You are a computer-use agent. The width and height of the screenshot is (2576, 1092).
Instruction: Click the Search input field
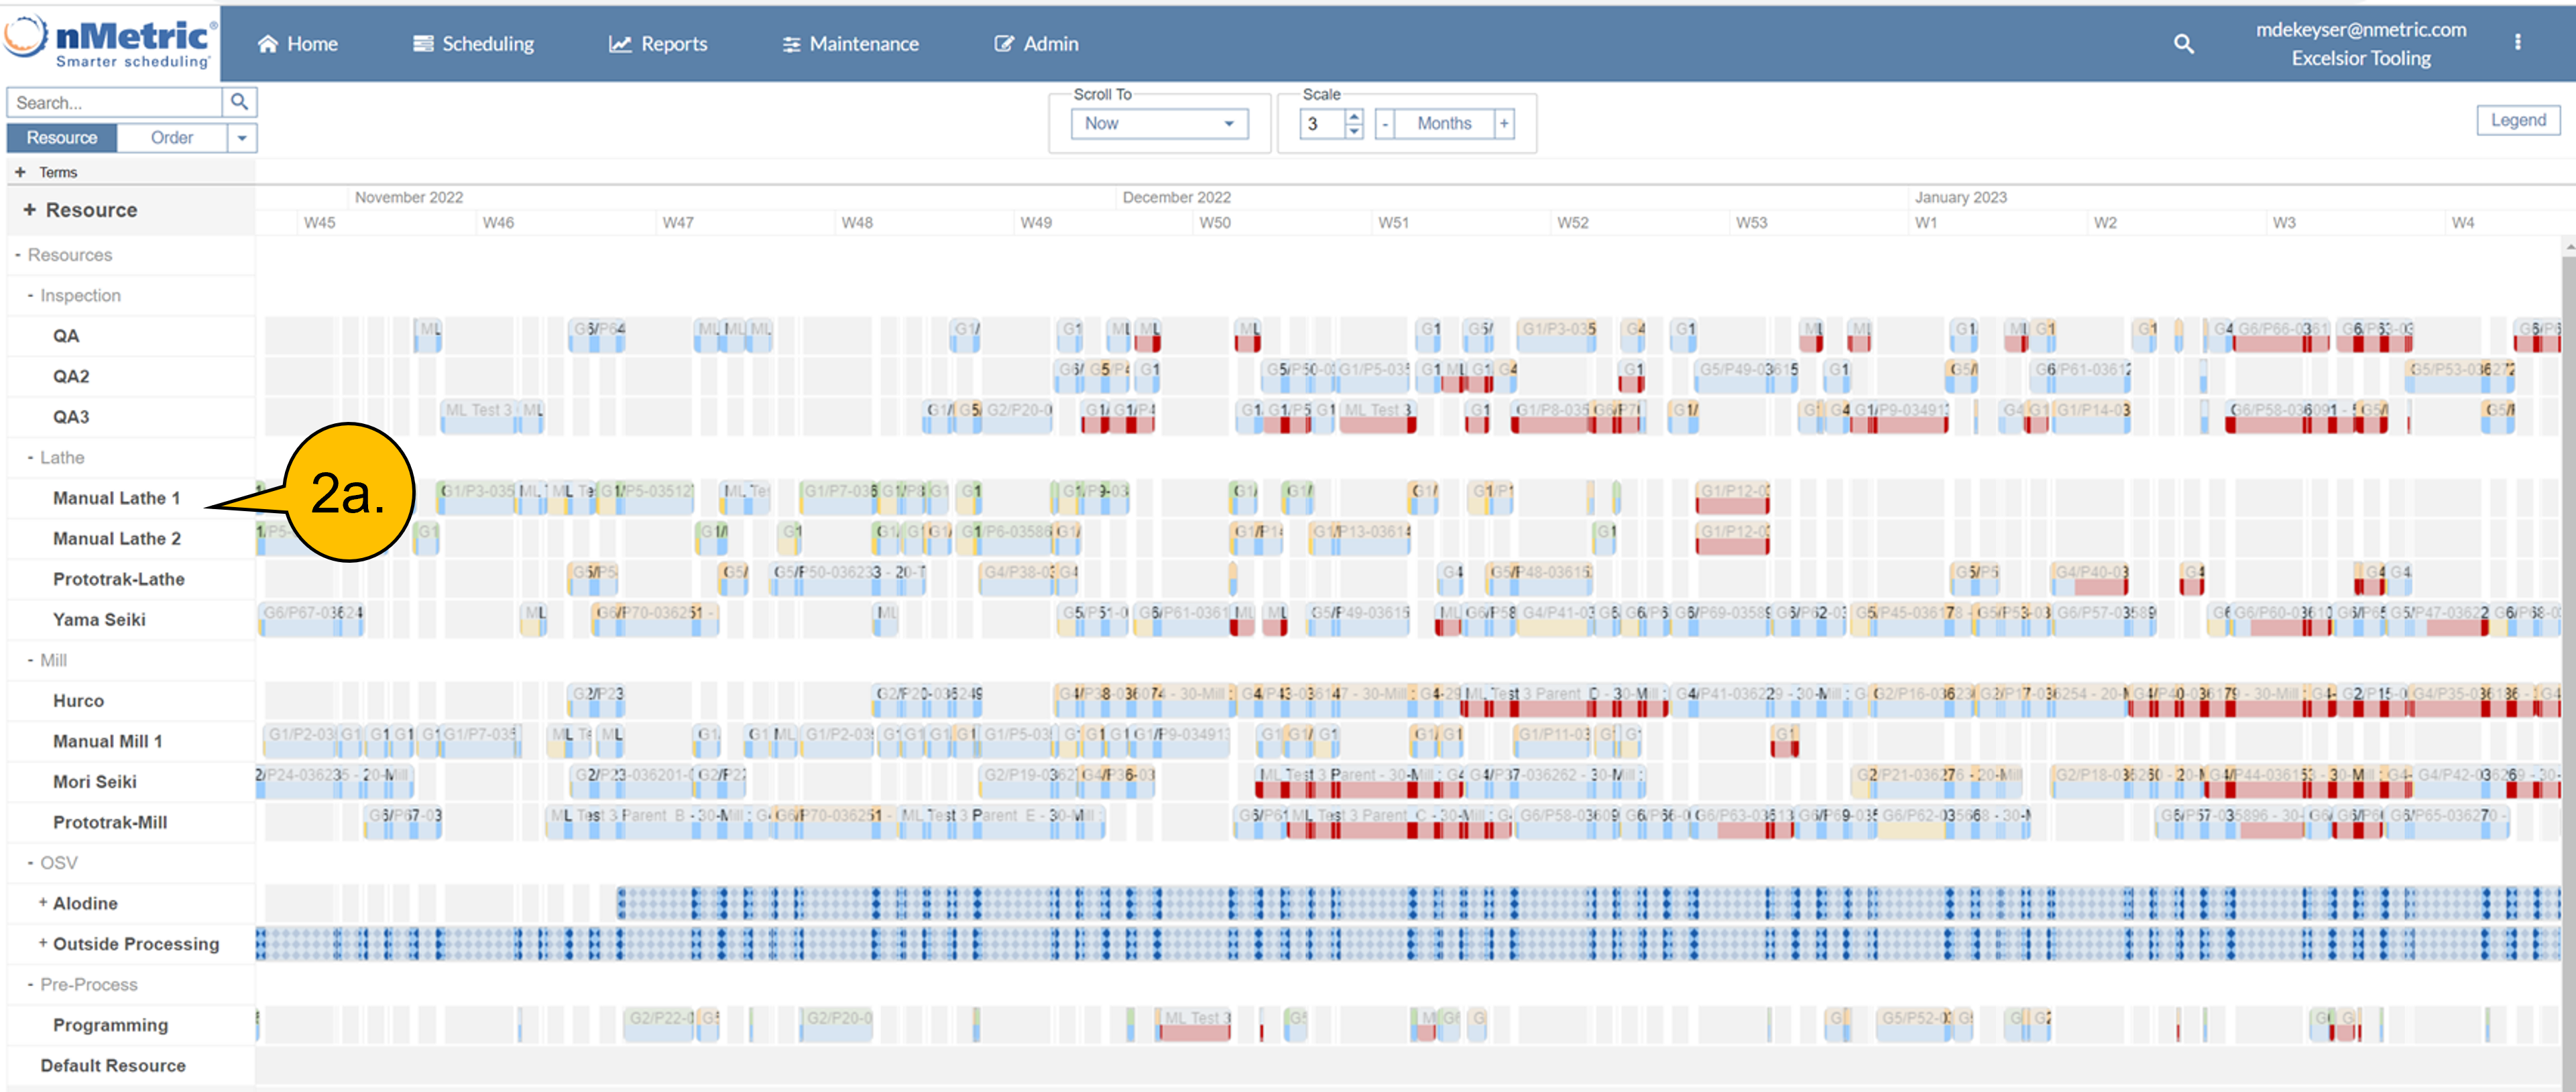point(114,102)
